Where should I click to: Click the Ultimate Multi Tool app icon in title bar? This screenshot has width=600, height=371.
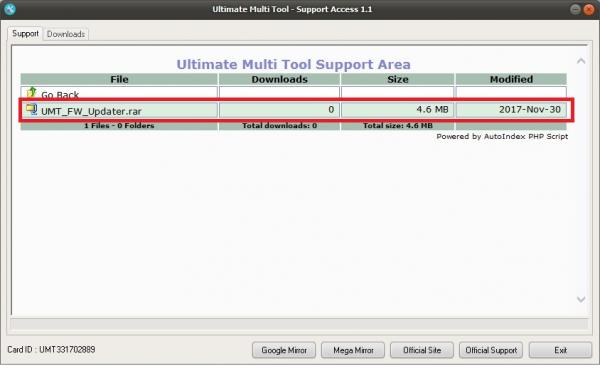click(10, 9)
